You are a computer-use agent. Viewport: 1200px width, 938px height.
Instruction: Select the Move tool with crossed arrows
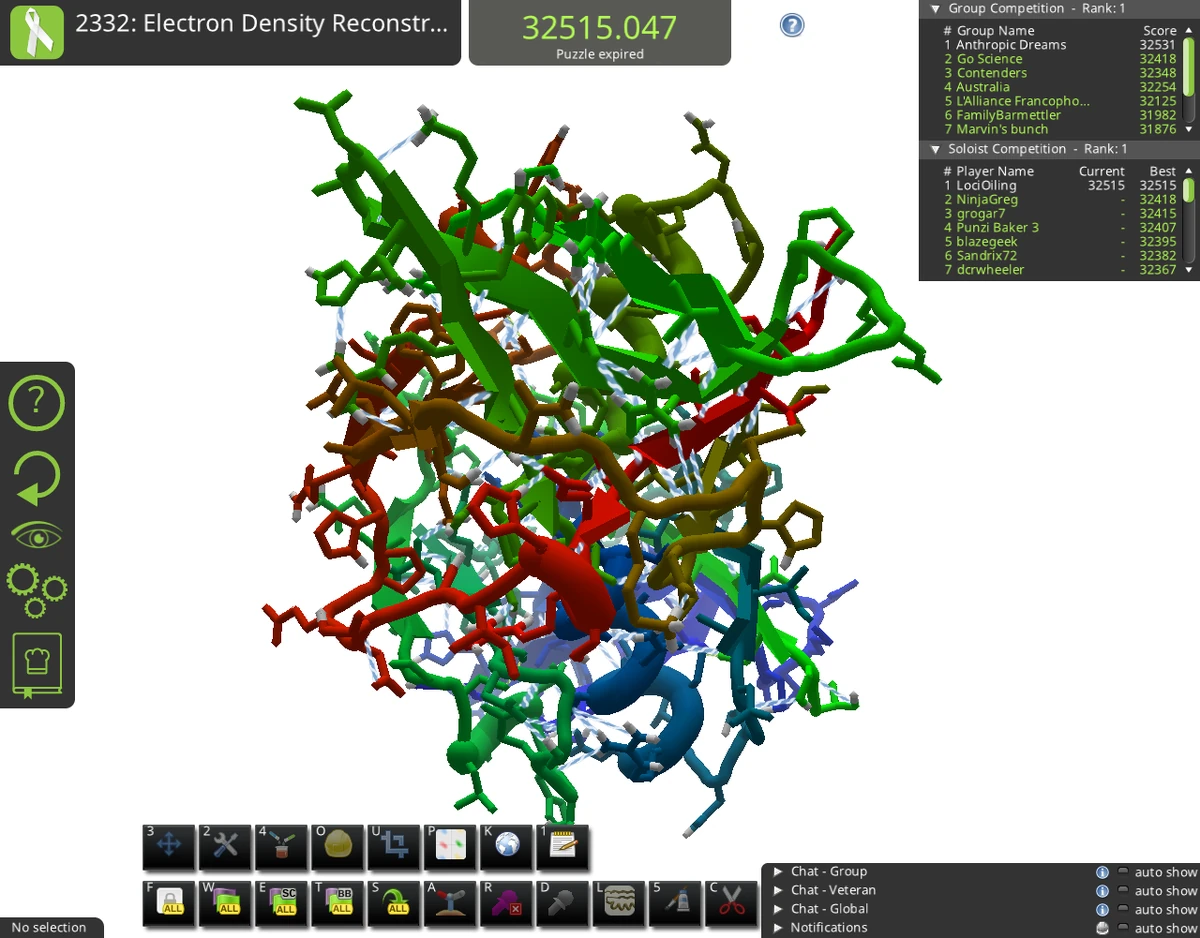[x=168, y=846]
